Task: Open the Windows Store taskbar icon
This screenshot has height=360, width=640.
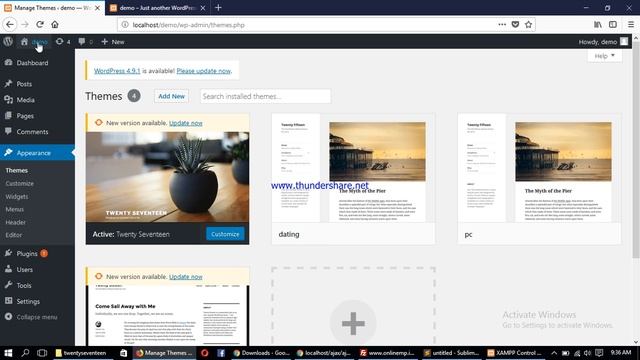Action: point(123,353)
